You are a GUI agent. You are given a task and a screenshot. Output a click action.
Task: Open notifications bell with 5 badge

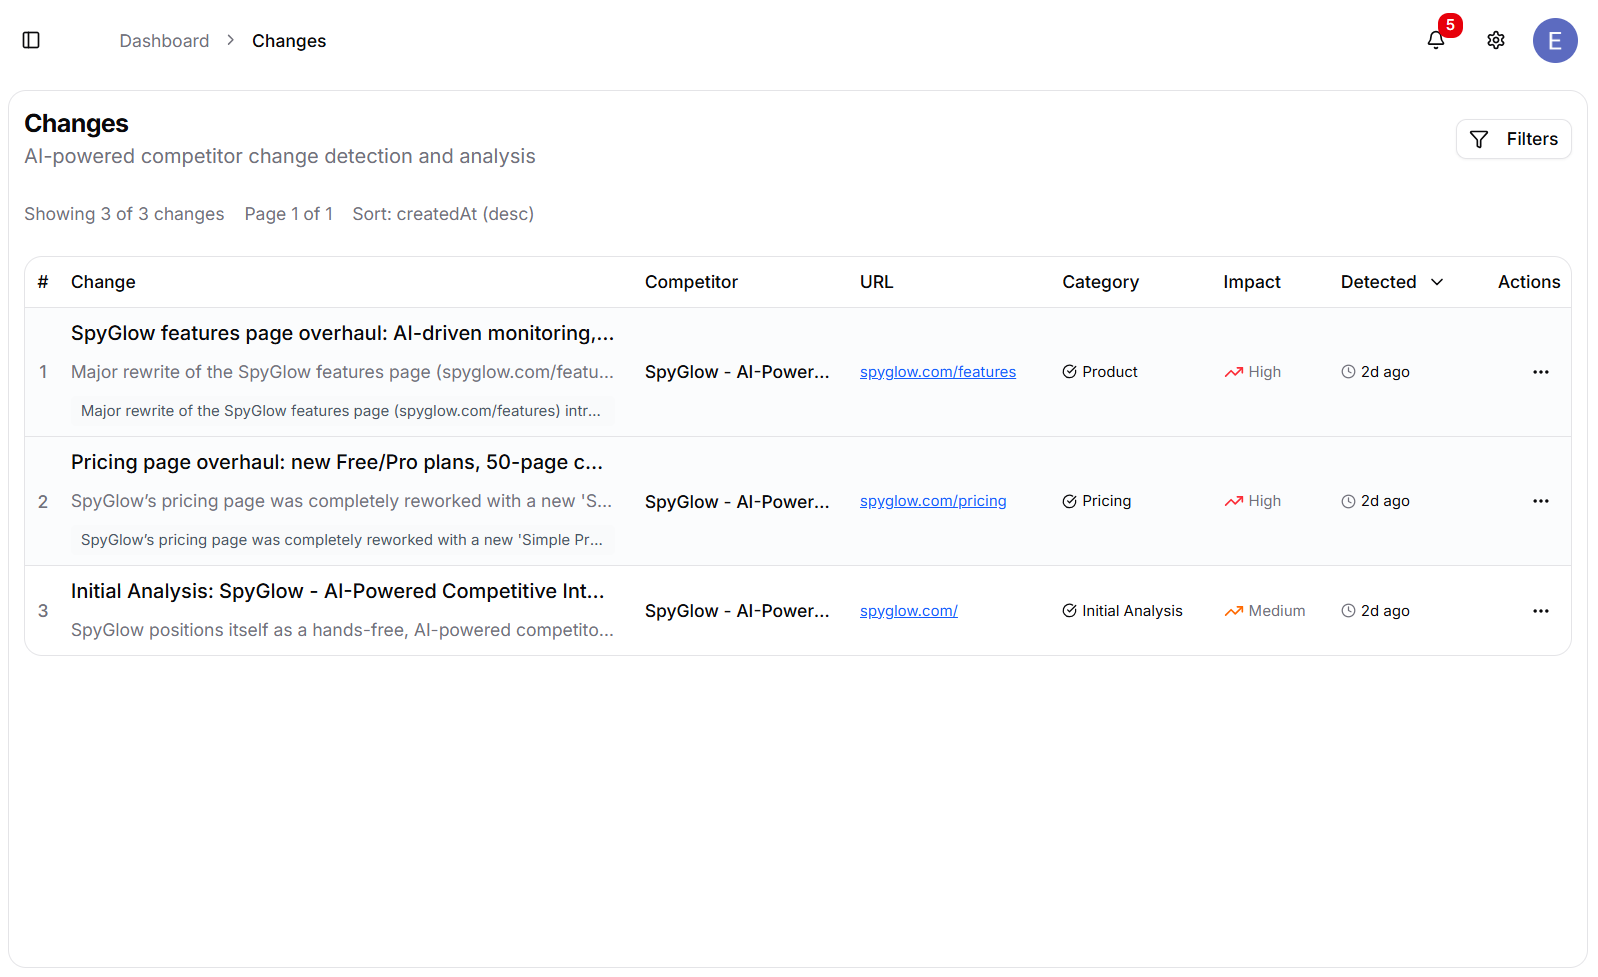pyautogui.click(x=1436, y=40)
